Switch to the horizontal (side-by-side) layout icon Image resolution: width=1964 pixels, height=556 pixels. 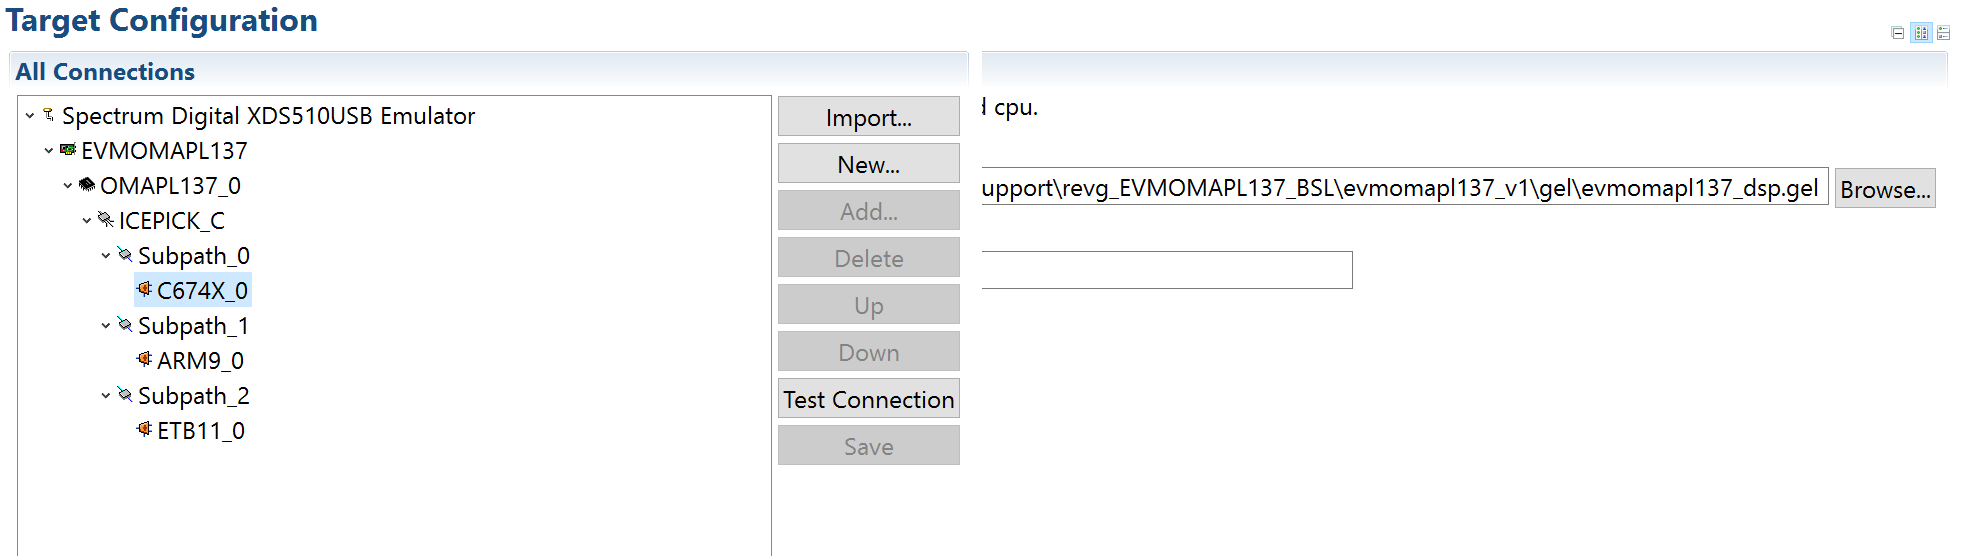click(1921, 33)
